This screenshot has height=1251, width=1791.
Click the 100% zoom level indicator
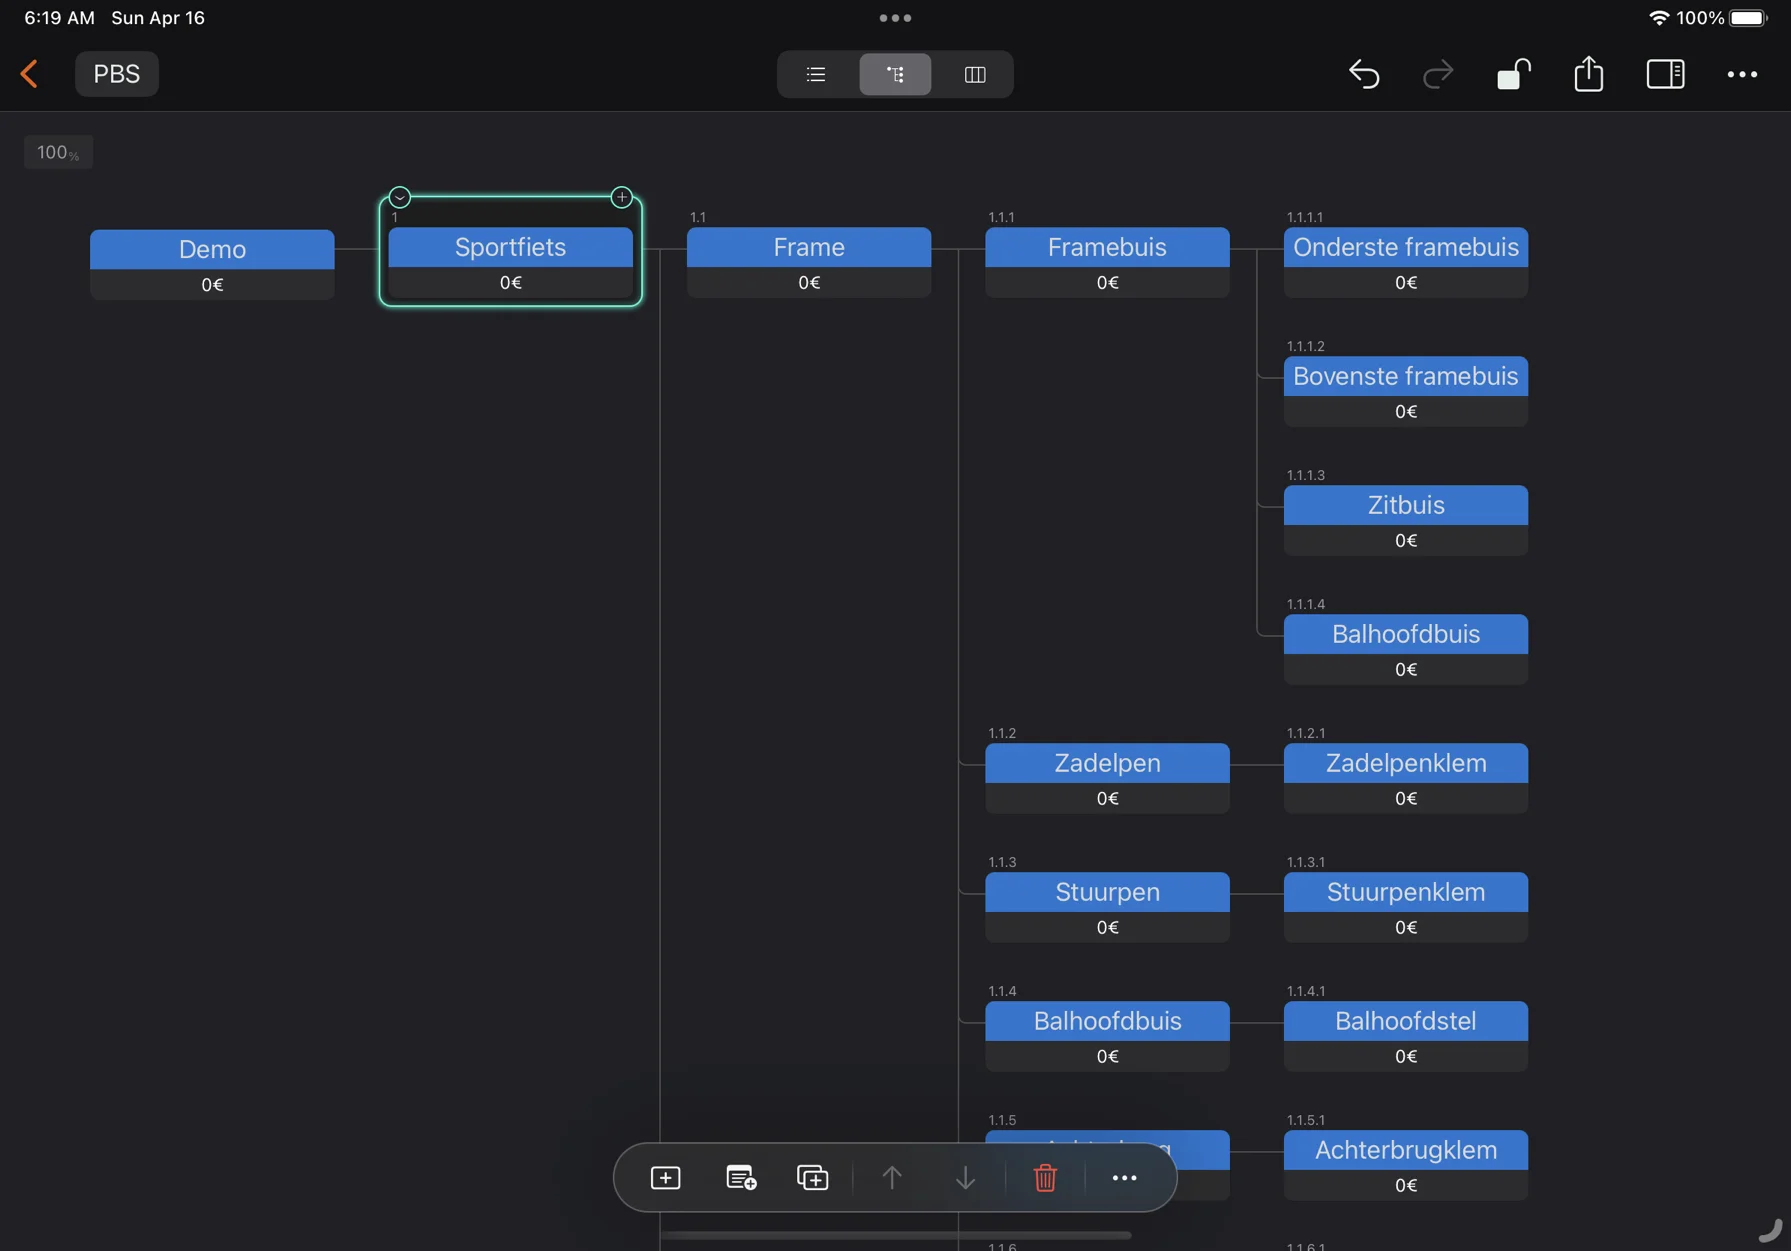pos(58,152)
